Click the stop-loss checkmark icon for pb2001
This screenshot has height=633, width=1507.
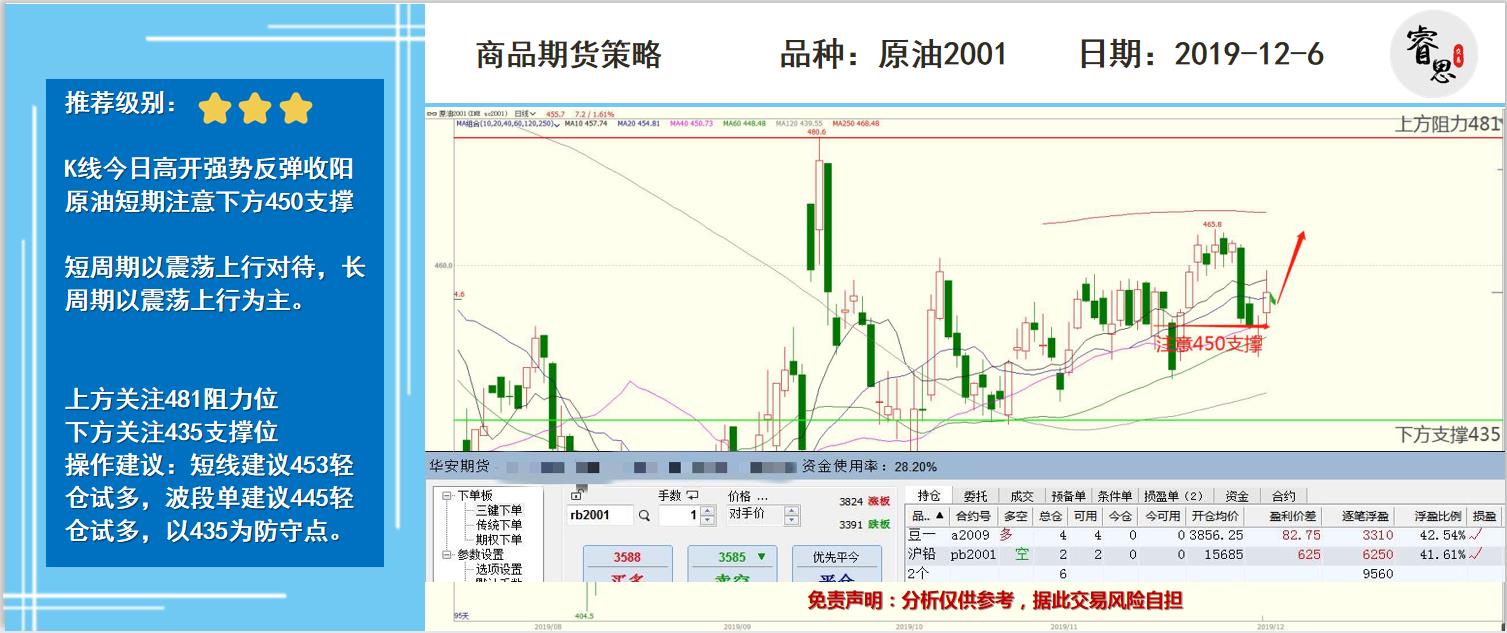coord(1476,554)
